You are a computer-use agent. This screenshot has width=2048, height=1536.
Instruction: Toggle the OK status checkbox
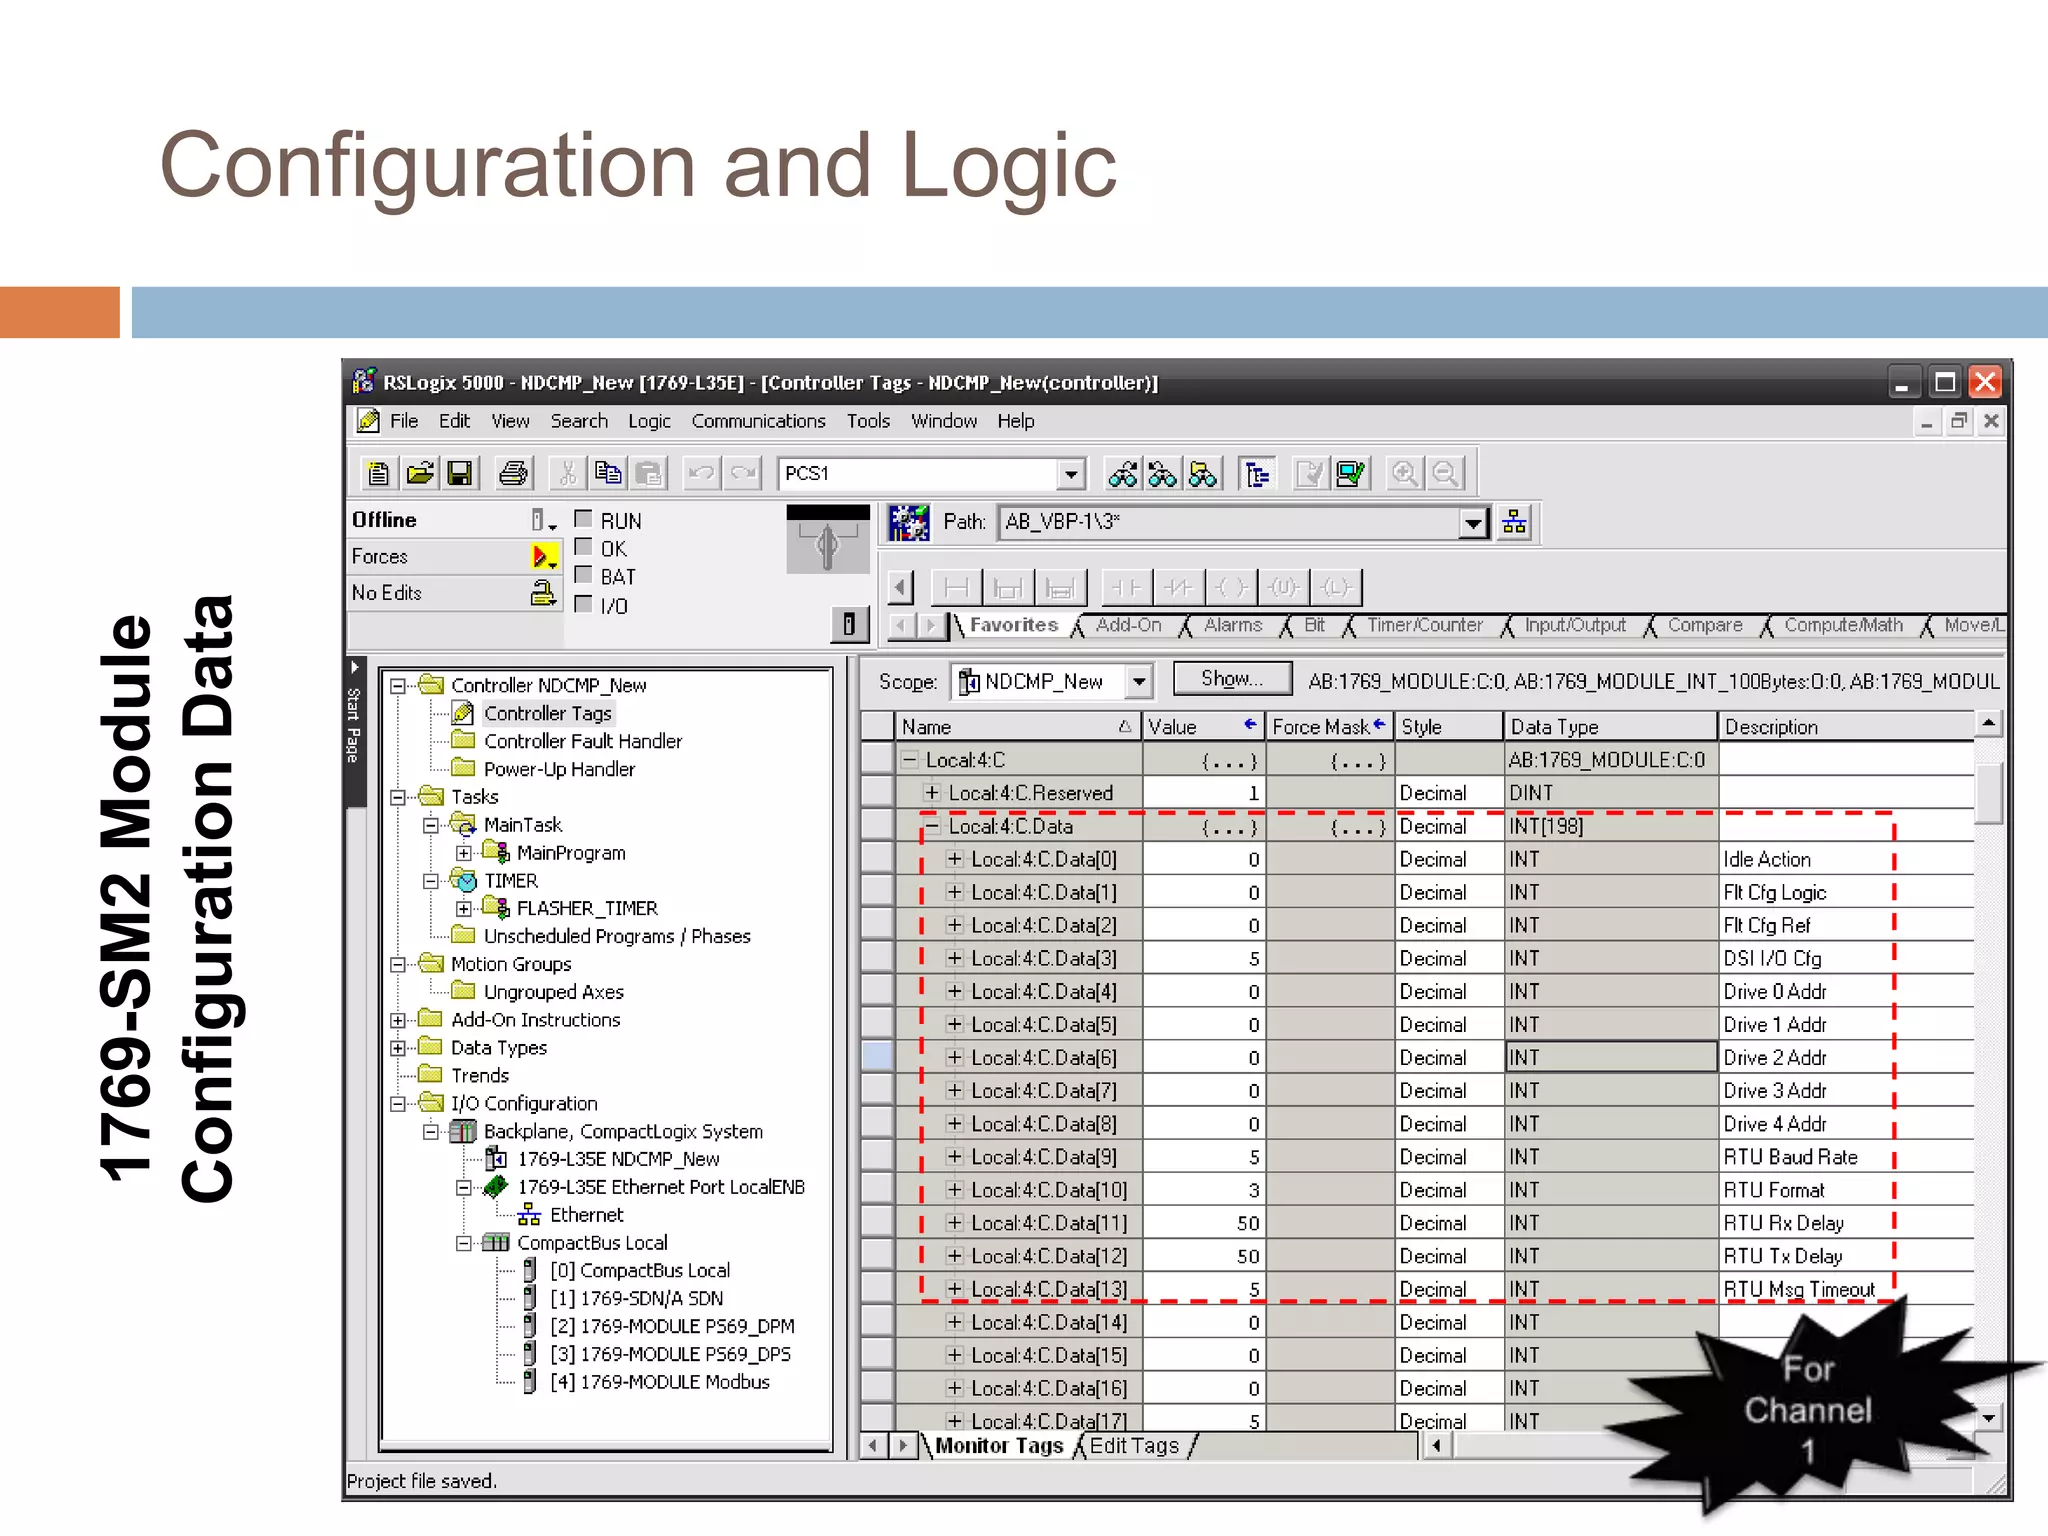tap(584, 547)
